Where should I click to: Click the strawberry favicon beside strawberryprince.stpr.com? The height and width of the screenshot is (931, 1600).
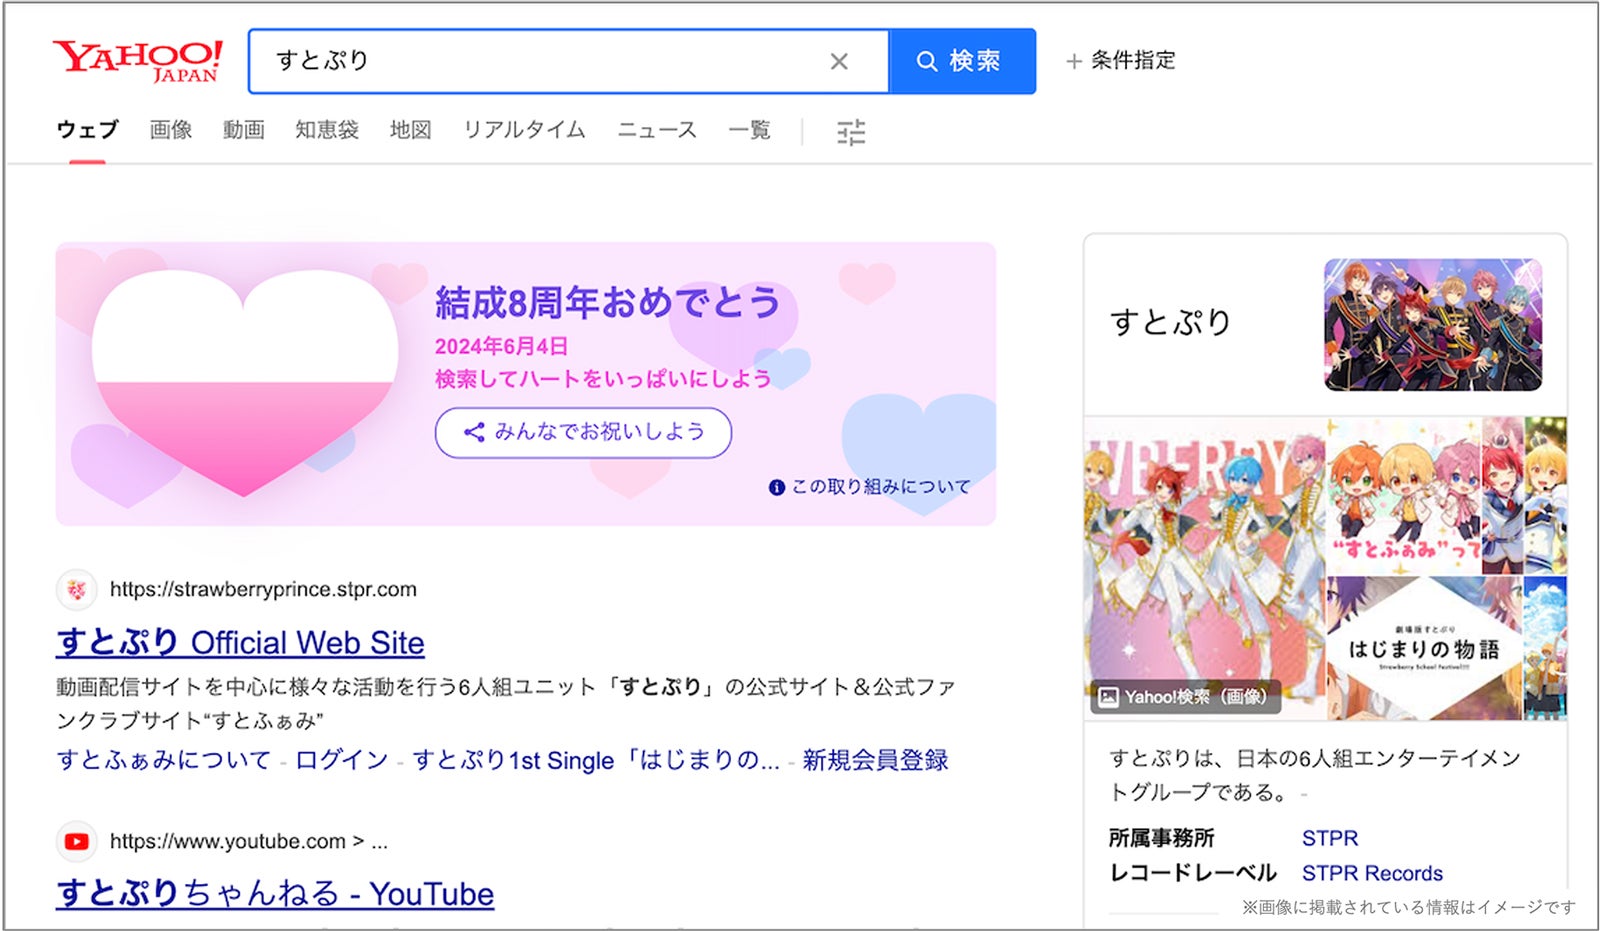click(76, 589)
